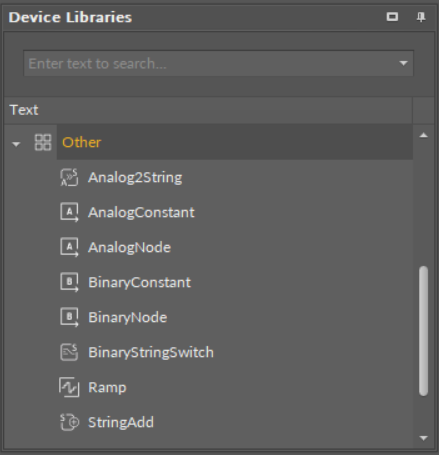
Task: Click the BinaryConstant component icon
Action: (69, 282)
